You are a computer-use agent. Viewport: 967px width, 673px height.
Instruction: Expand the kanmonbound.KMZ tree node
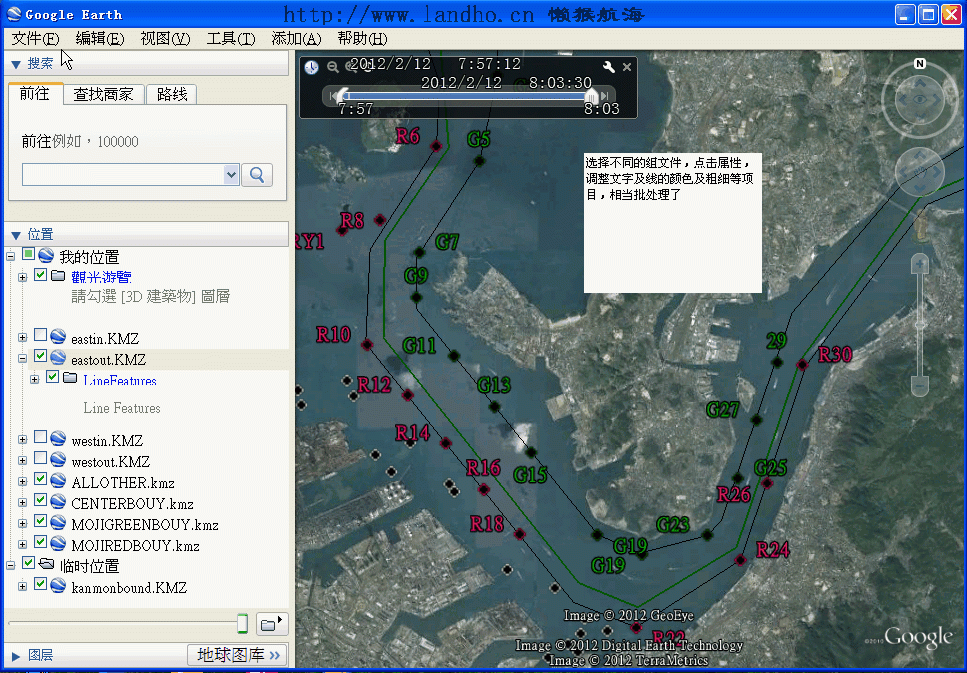(x=23, y=586)
